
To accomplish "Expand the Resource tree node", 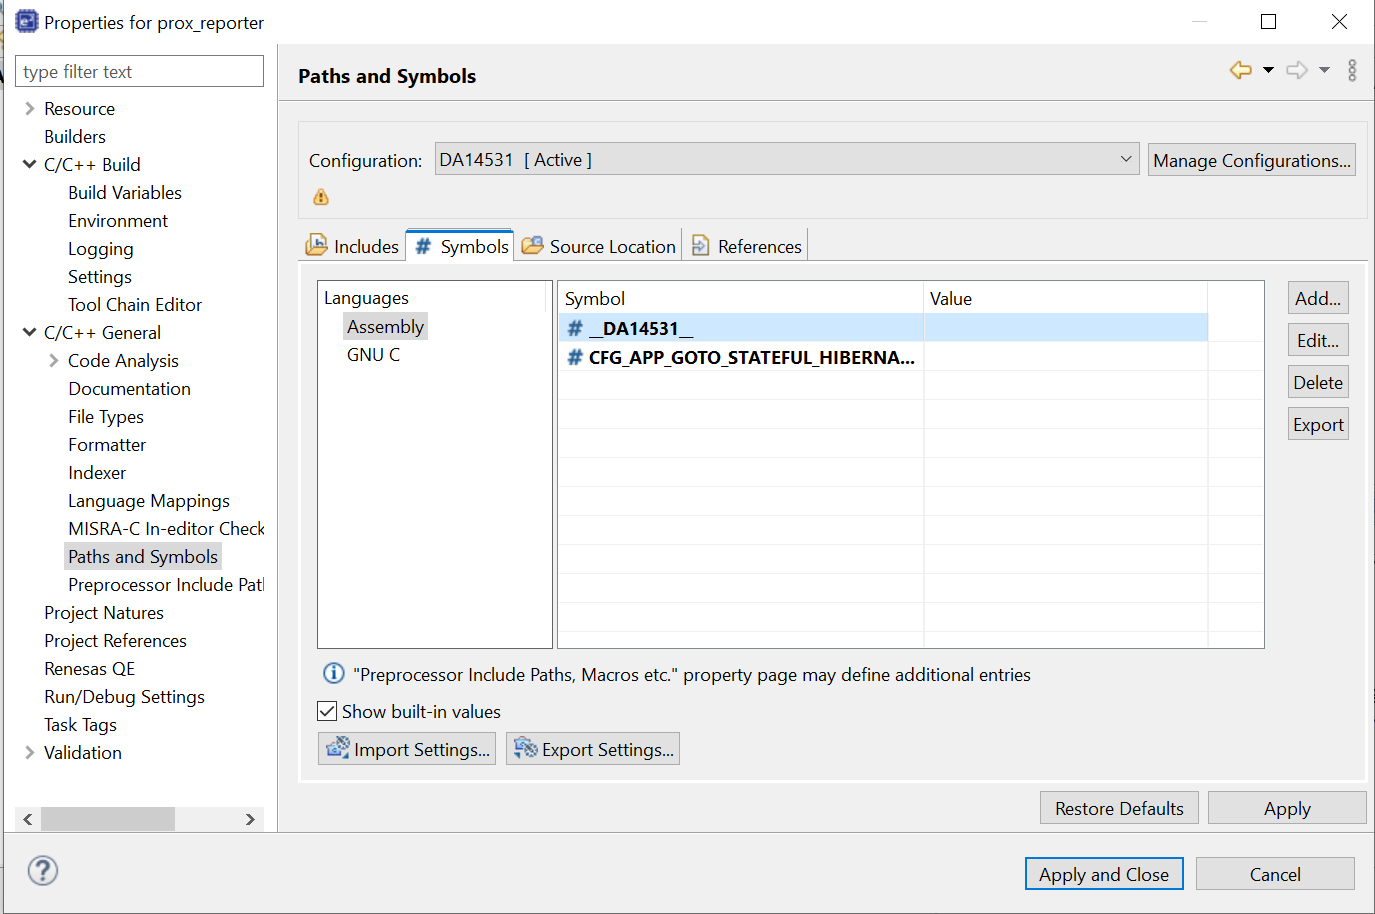I will [x=30, y=108].
